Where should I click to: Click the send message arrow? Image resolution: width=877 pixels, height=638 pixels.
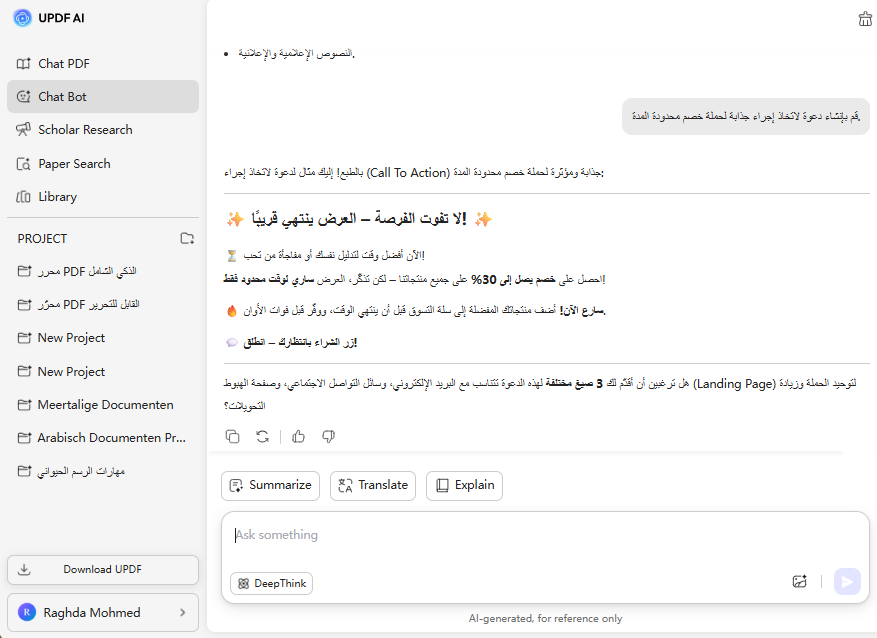point(847,581)
